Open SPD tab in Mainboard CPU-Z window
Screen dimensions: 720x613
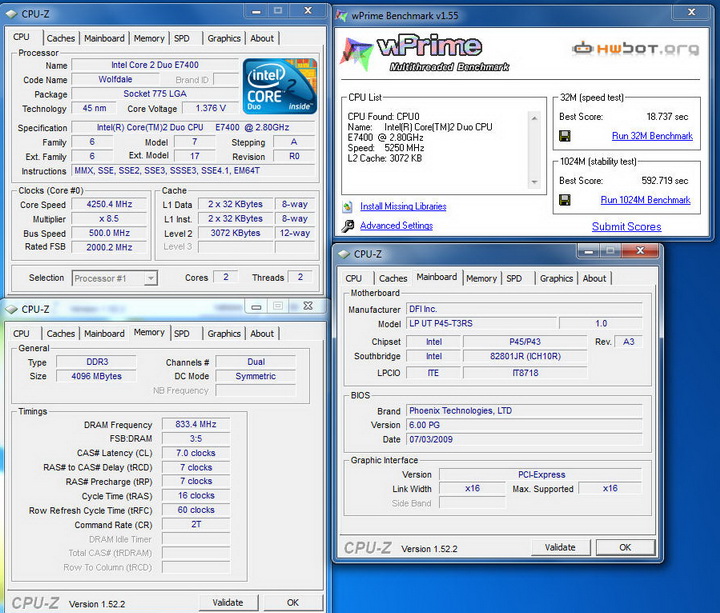[514, 279]
